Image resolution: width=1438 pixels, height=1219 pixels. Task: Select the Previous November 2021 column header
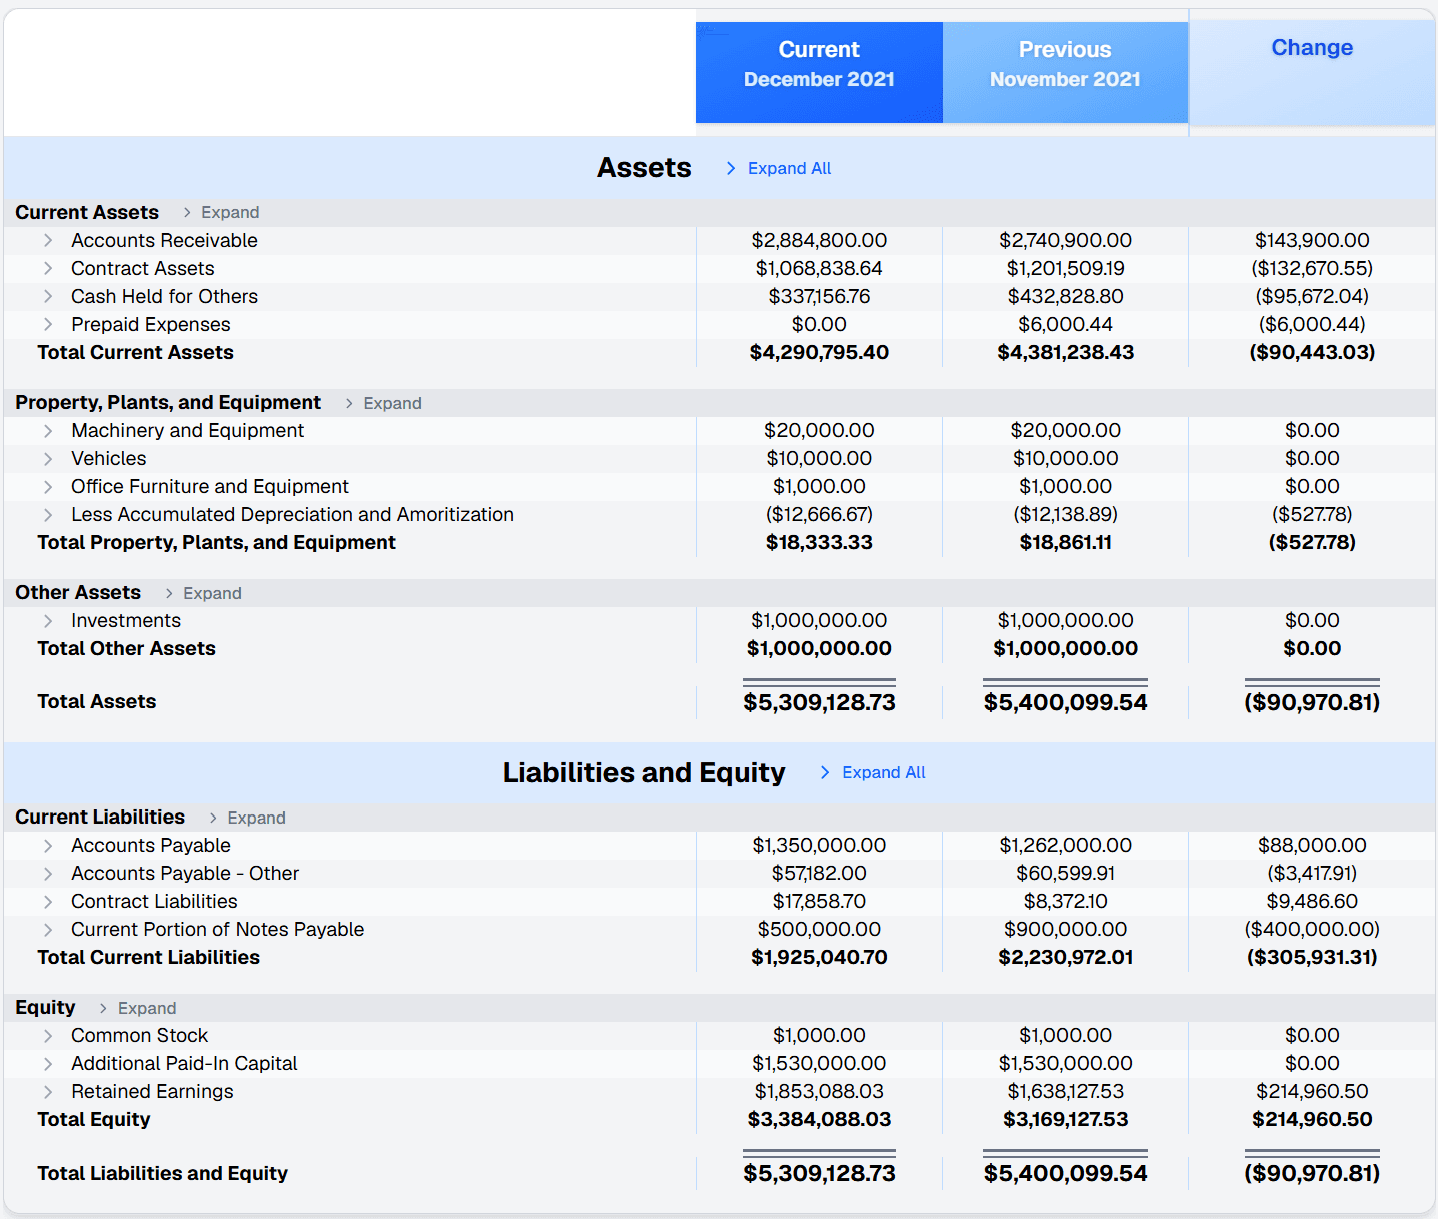pos(1065,72)
